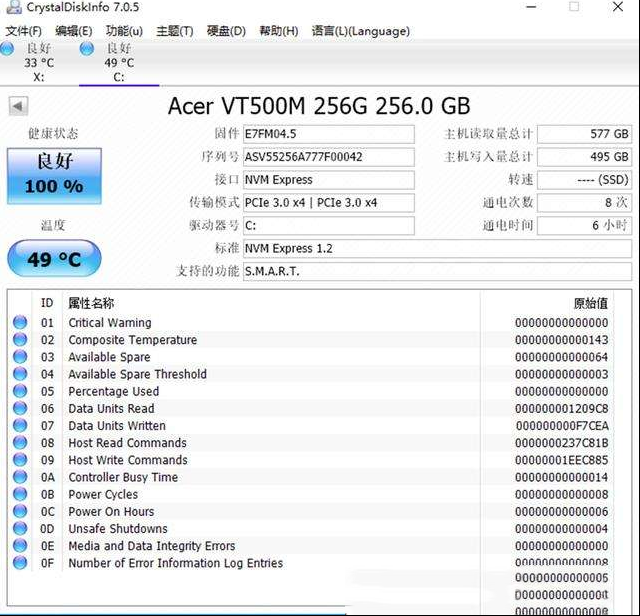Click the S.M.A.R.T. features field
This screenshot has width=640, height=616.
click(437, 271)
